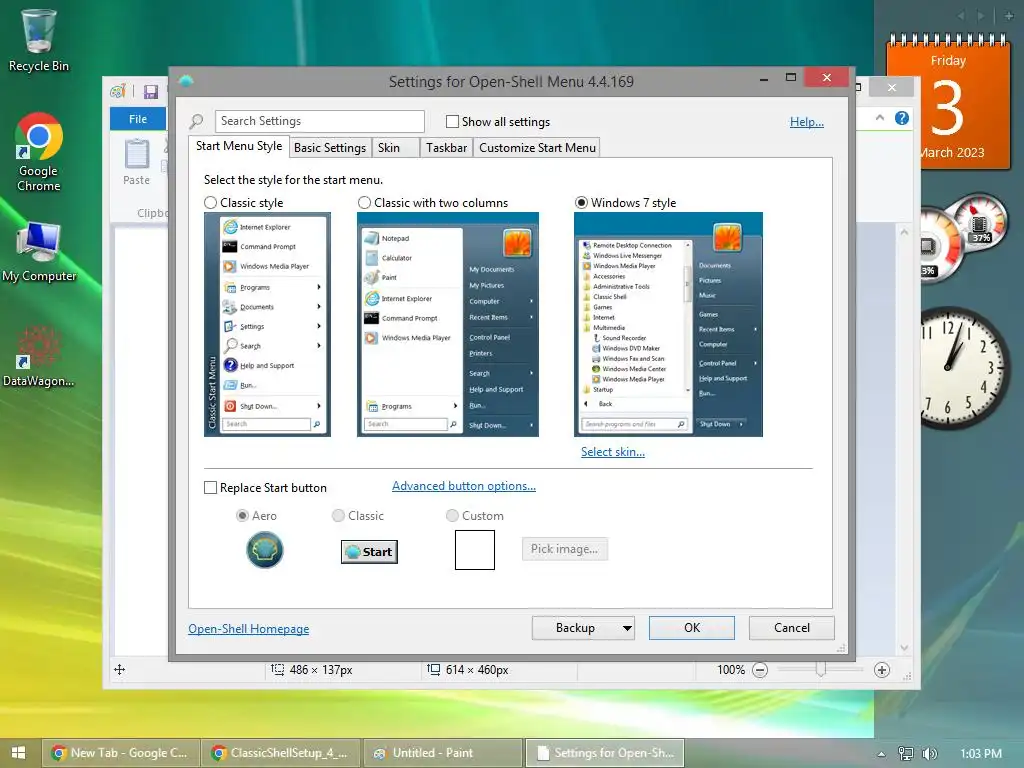Open the Recycle Bin desktop icon
Viewport: 1024px width, 768px height.
click(x=39, y=40)
